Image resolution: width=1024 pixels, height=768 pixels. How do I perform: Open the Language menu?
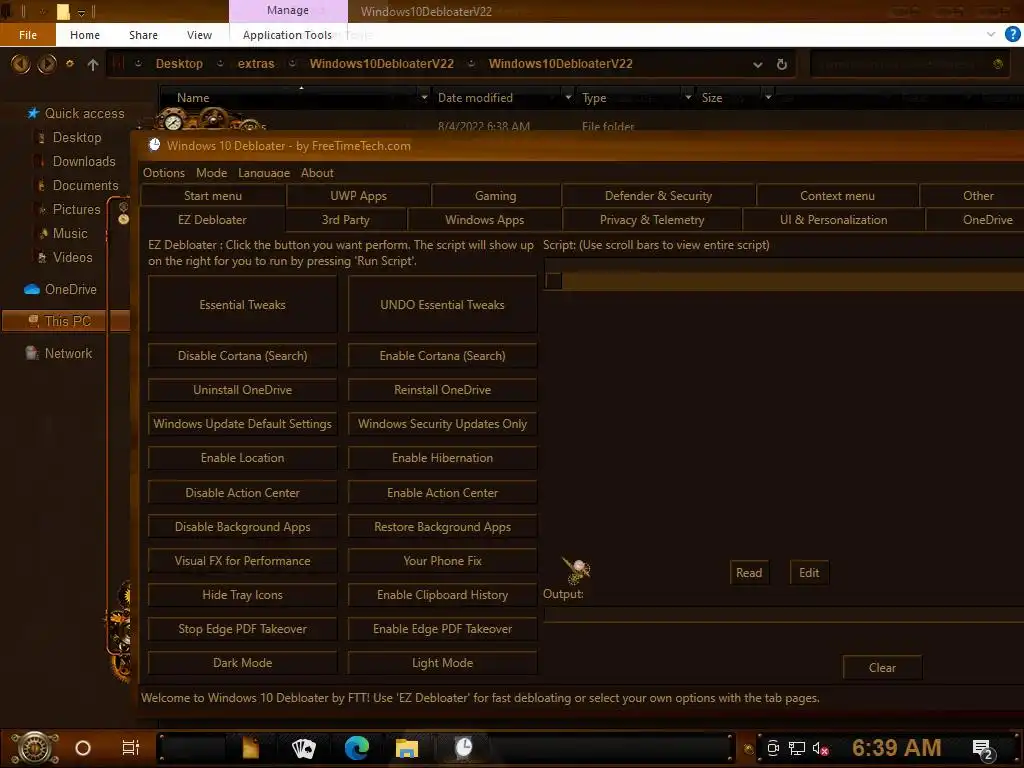(x=264, y=173)
